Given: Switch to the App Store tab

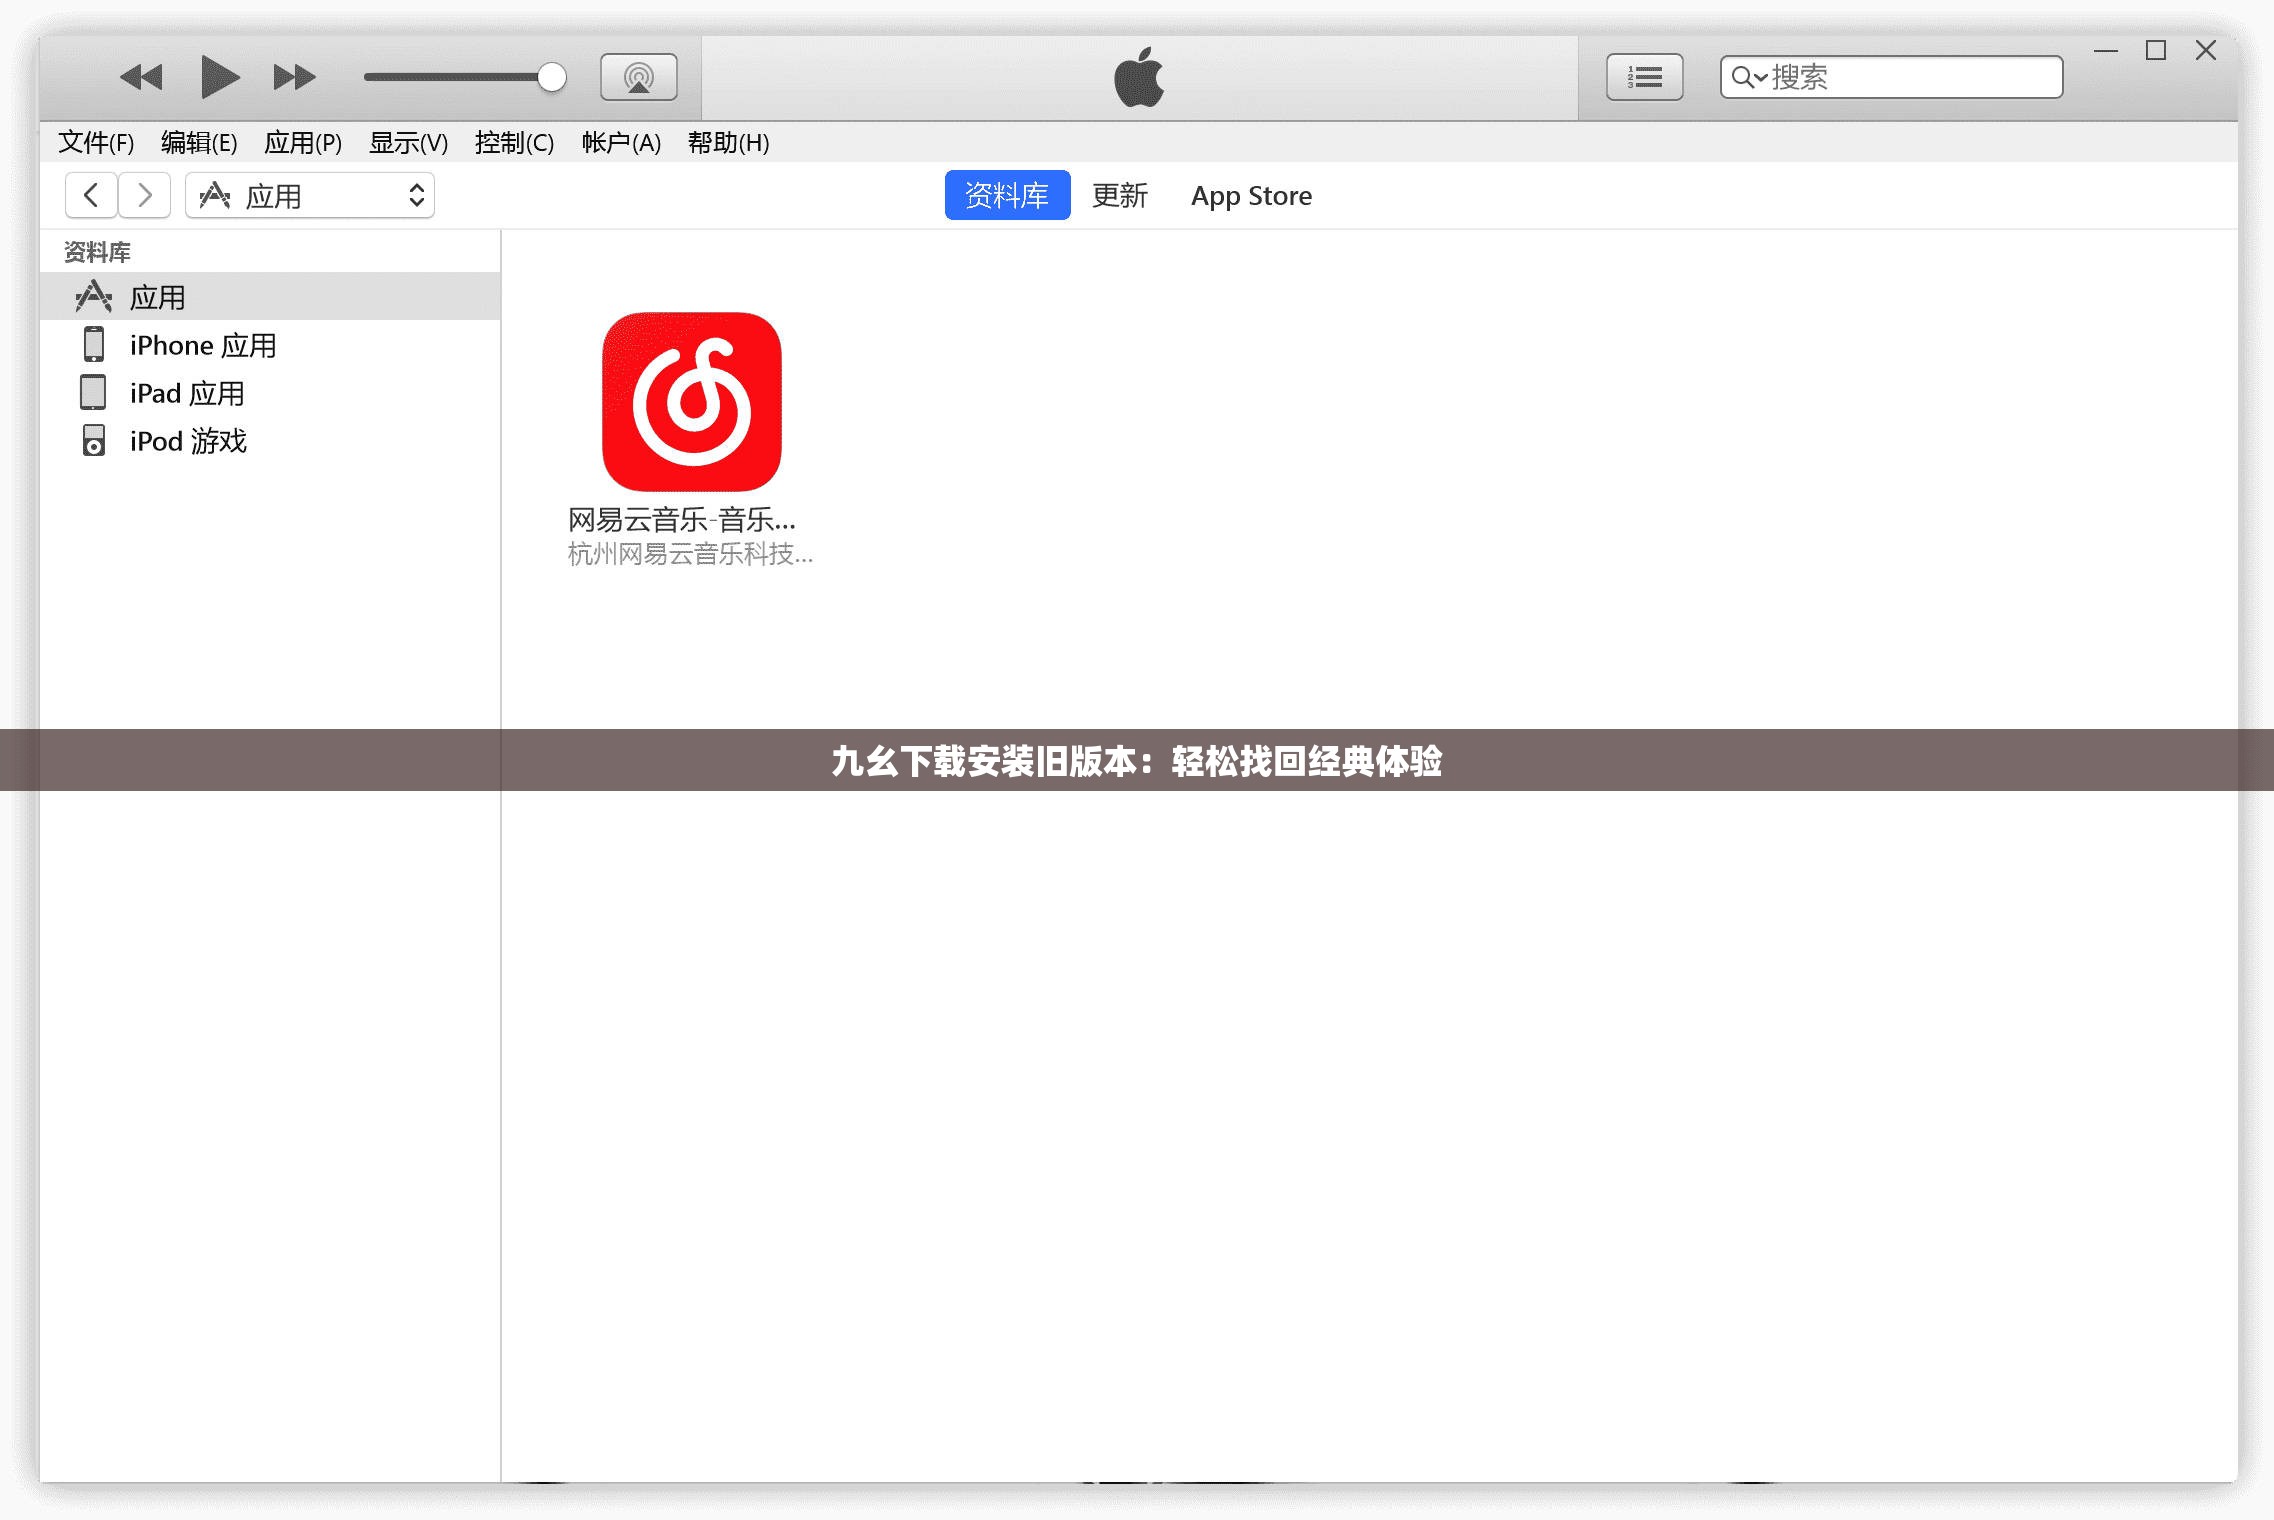Looking at the screenshot, I should pos(1251,195).
